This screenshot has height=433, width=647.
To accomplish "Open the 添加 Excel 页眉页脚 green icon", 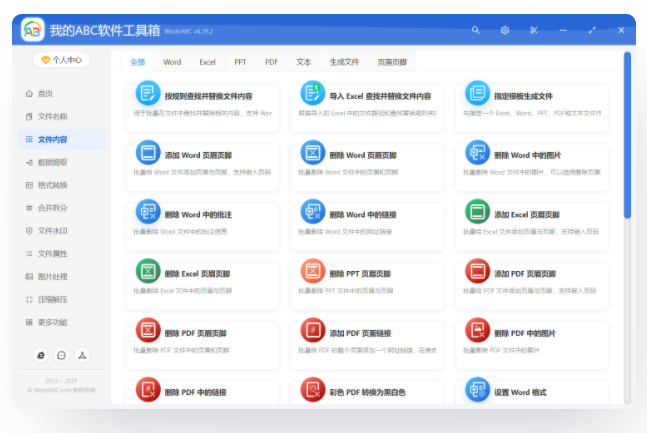I will (477, 212).
